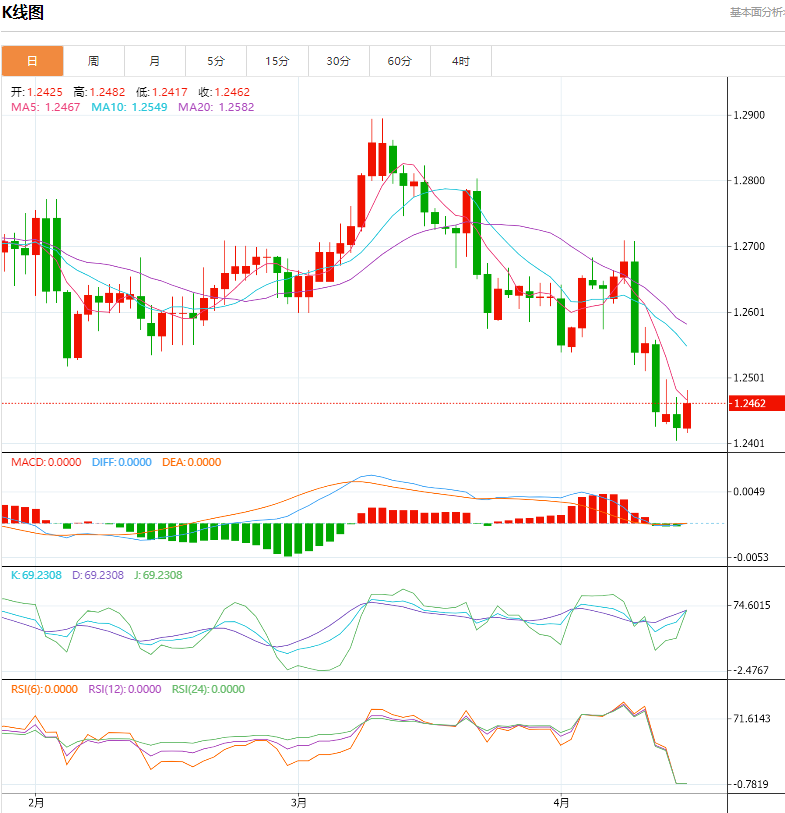Click the 3月 marker on time axis
The image size is (785, 813).
(297, 801)
